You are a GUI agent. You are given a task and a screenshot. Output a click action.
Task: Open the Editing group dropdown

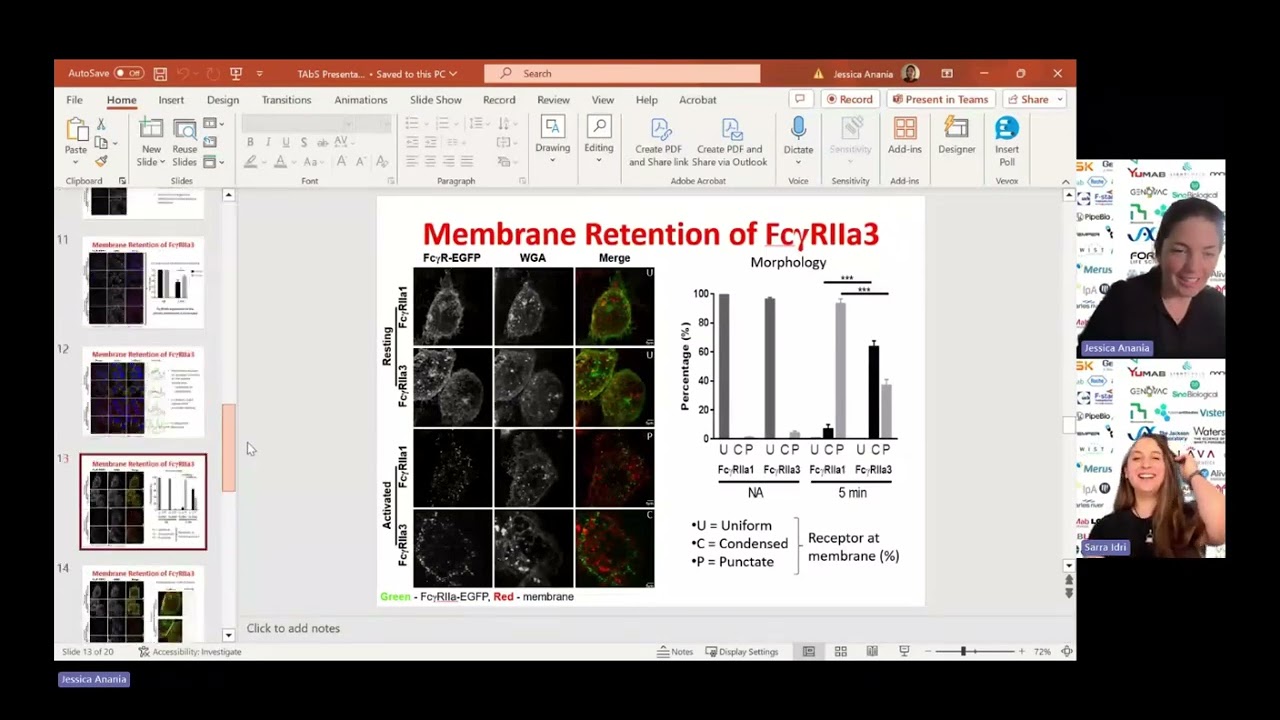(x=599, y=139)
